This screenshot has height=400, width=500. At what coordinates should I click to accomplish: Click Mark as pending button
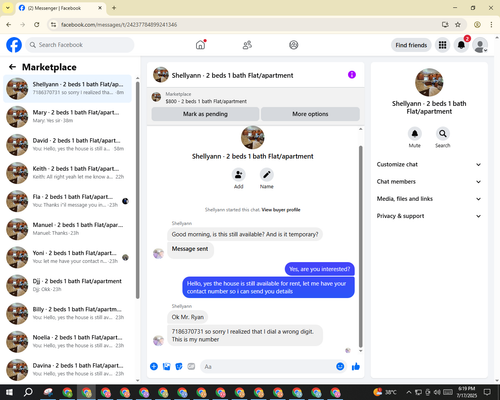[x=205, y=114]
